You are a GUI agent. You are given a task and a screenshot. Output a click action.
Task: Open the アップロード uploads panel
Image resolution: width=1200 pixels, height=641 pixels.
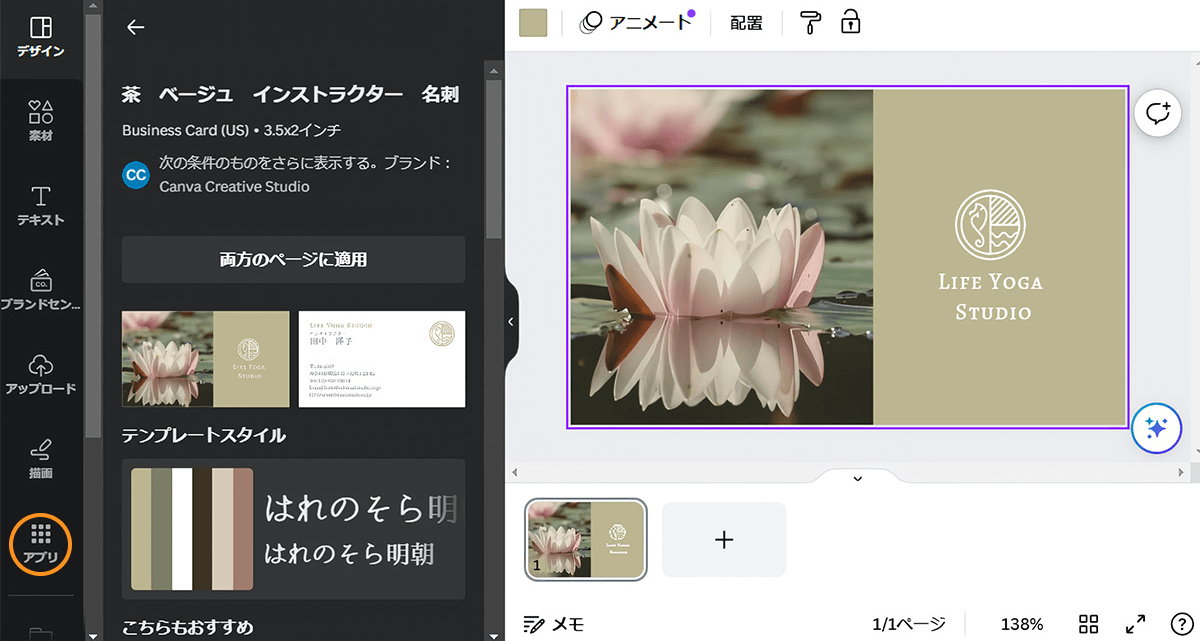pyautogui.click(x=41, y=374)
